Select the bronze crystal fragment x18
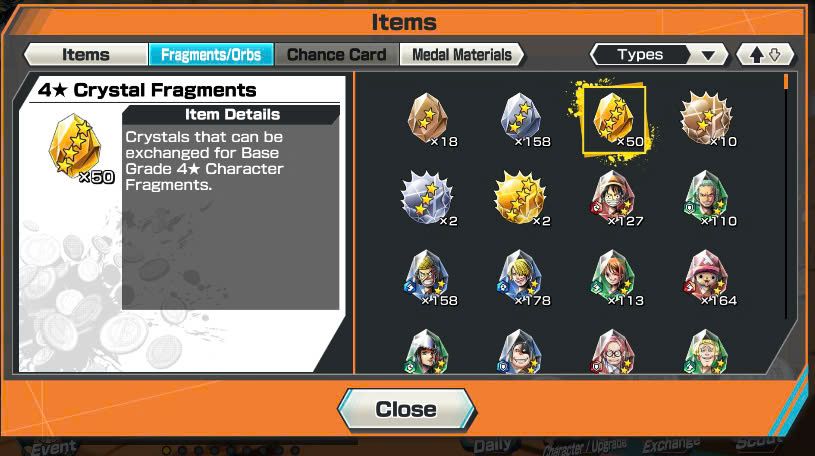 tap(428, 120)
